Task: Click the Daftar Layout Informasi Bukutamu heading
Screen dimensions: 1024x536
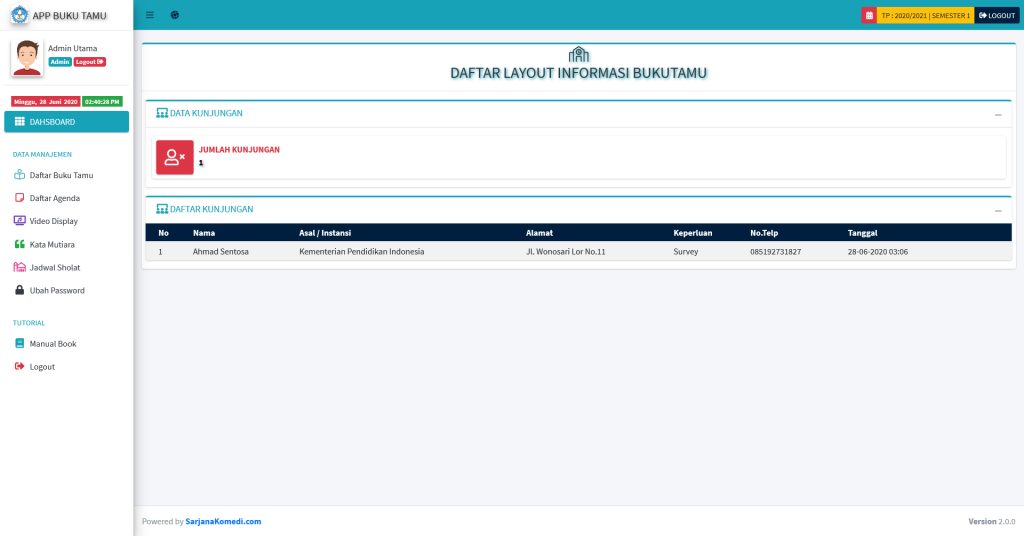Action: (579, 73)
